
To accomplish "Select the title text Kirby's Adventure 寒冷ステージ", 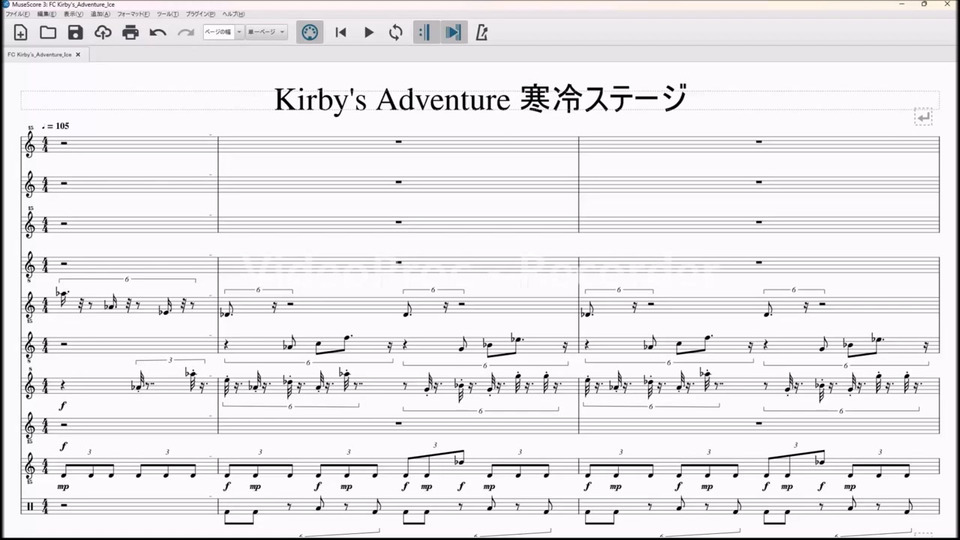I will 481,99.
